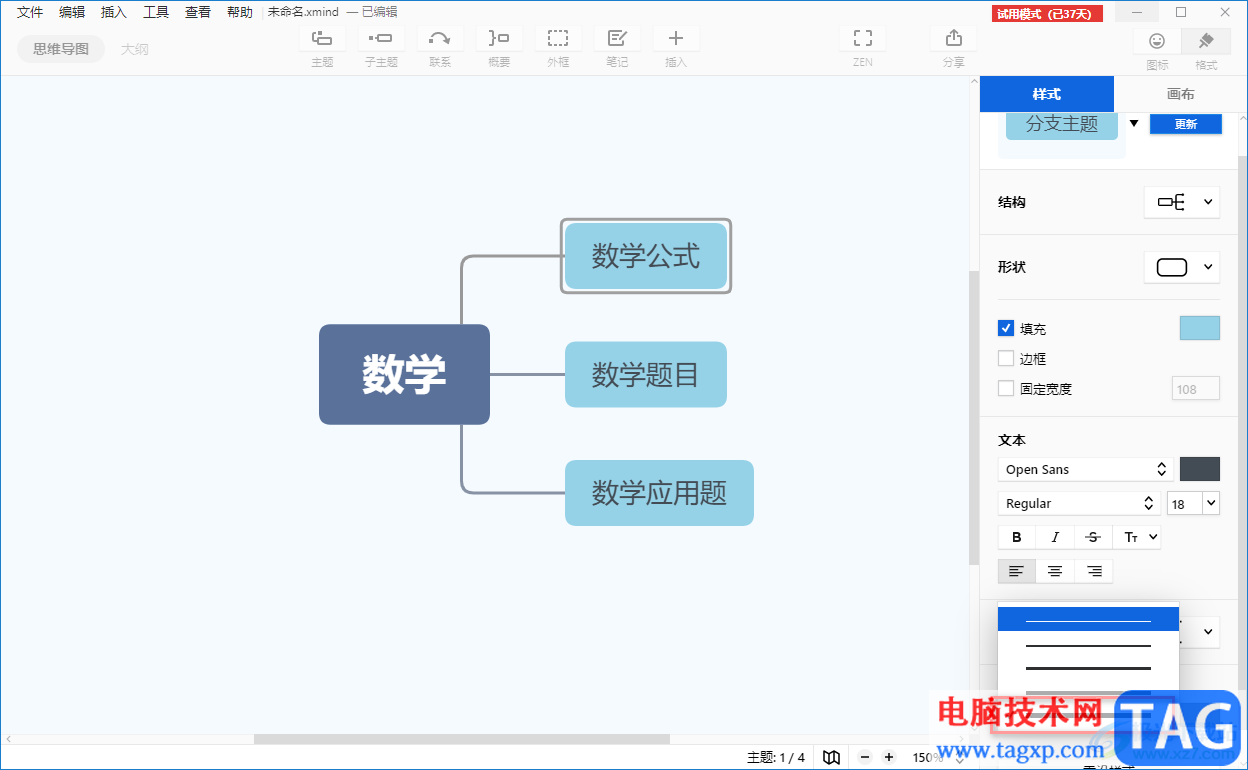Open the 图标 sticker panel
This screenshot has width=1248, height=770.
click(x=1157, y=41)
